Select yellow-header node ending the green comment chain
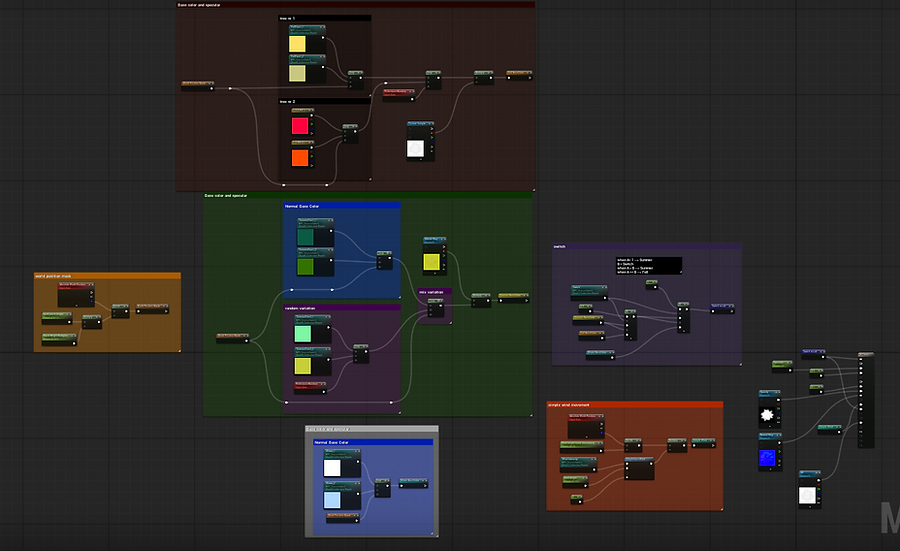Viewport: 900px width, 551px height. pos(513,298)
